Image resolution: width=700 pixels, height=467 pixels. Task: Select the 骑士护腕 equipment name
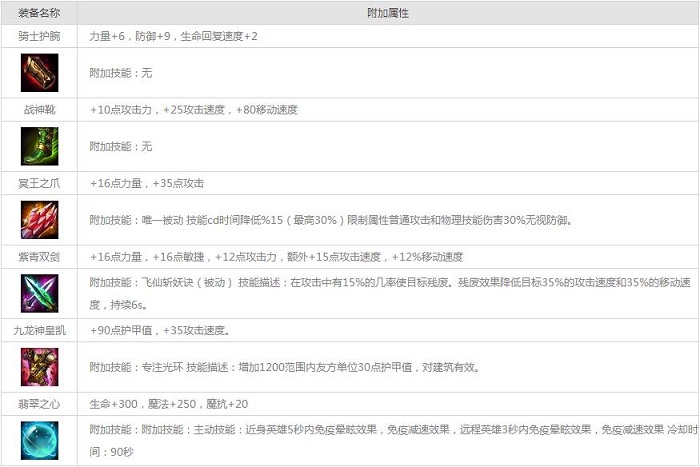39,36
